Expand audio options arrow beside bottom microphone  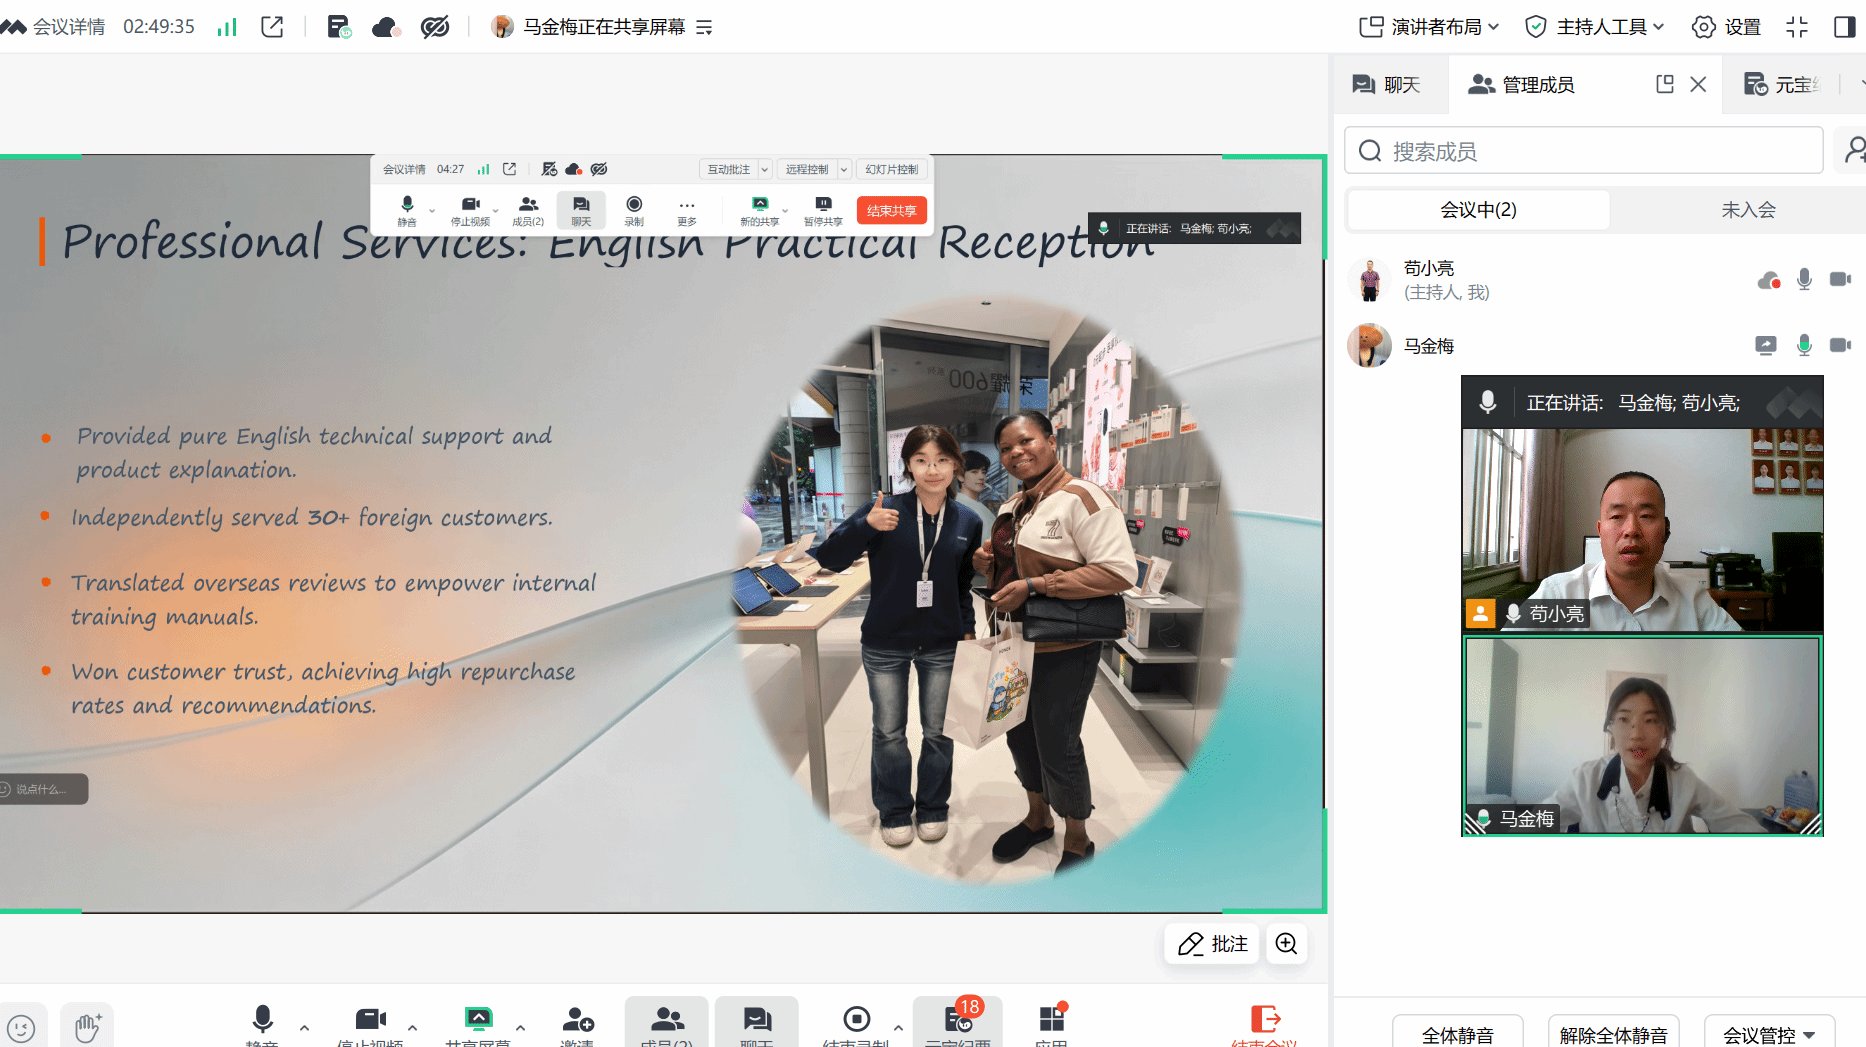[x=304, y=1028]
